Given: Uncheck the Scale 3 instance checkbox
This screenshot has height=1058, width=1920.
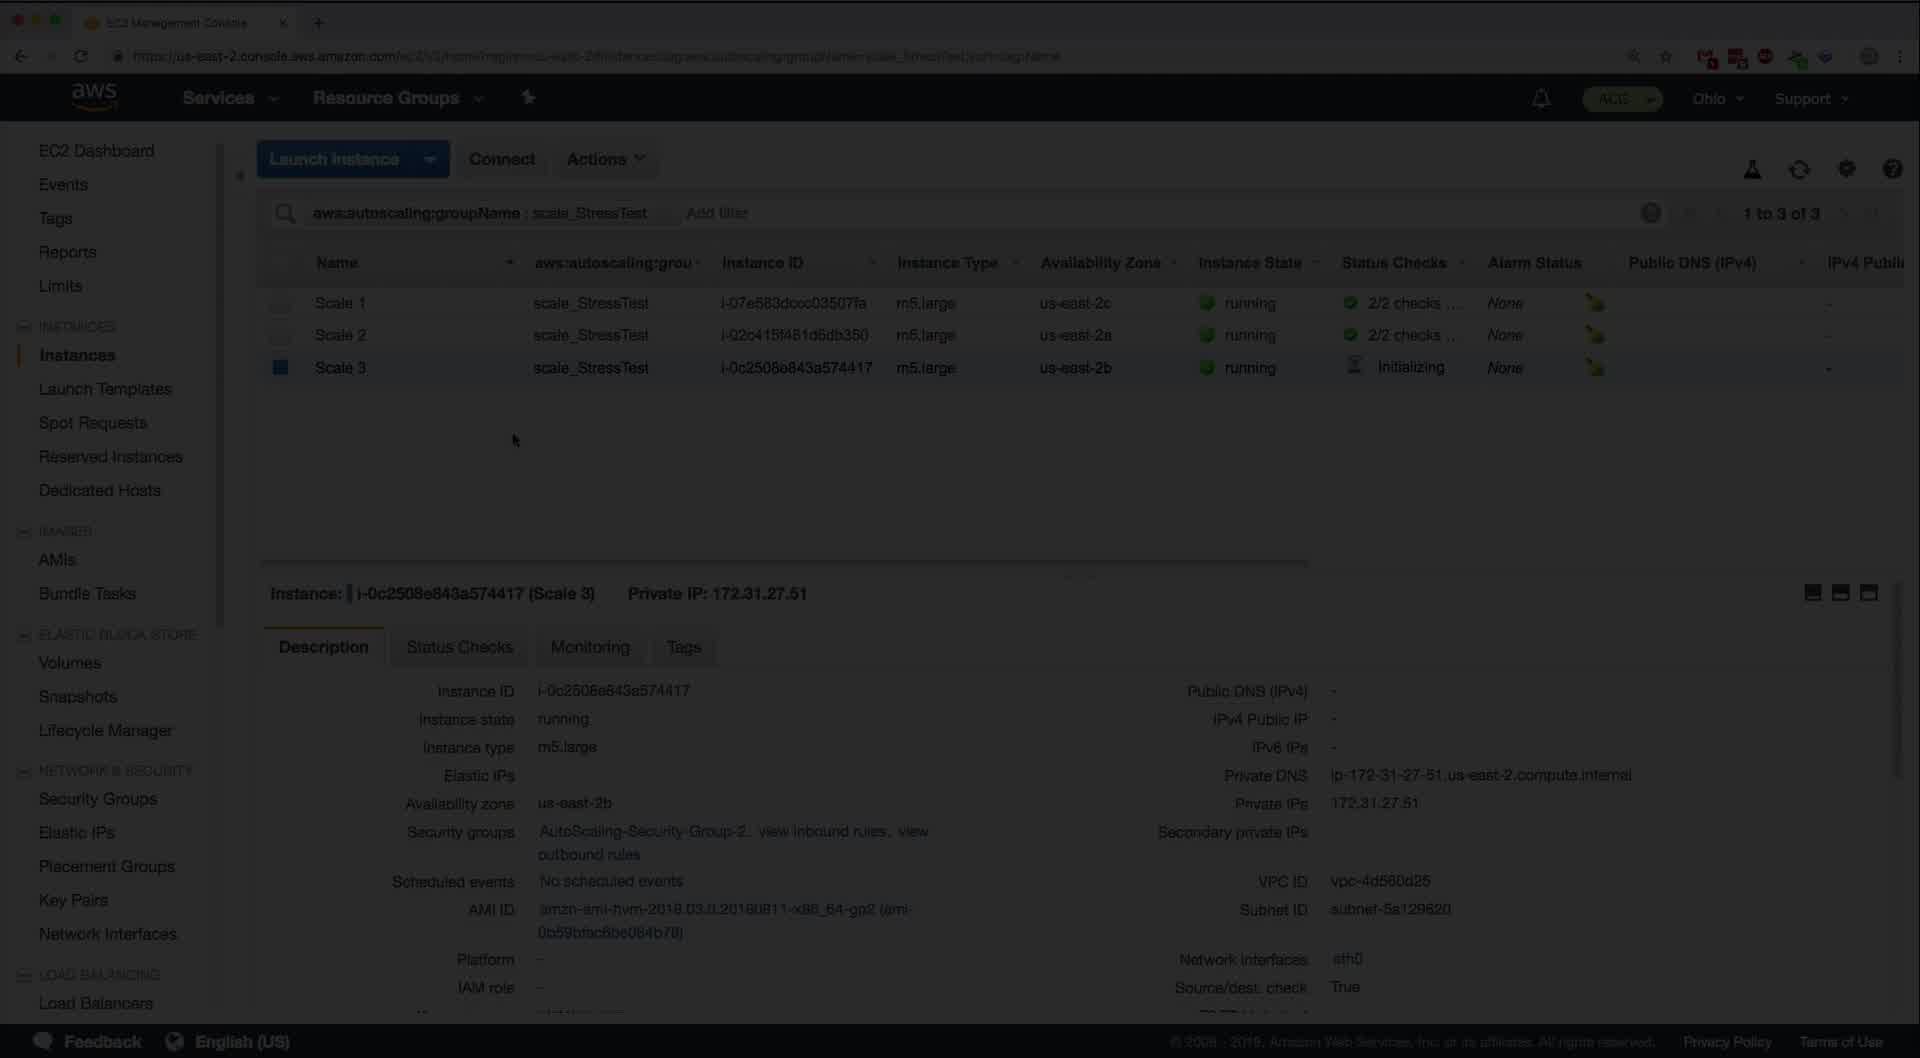Looking at the screenshot, I should [x=280, y=368].
